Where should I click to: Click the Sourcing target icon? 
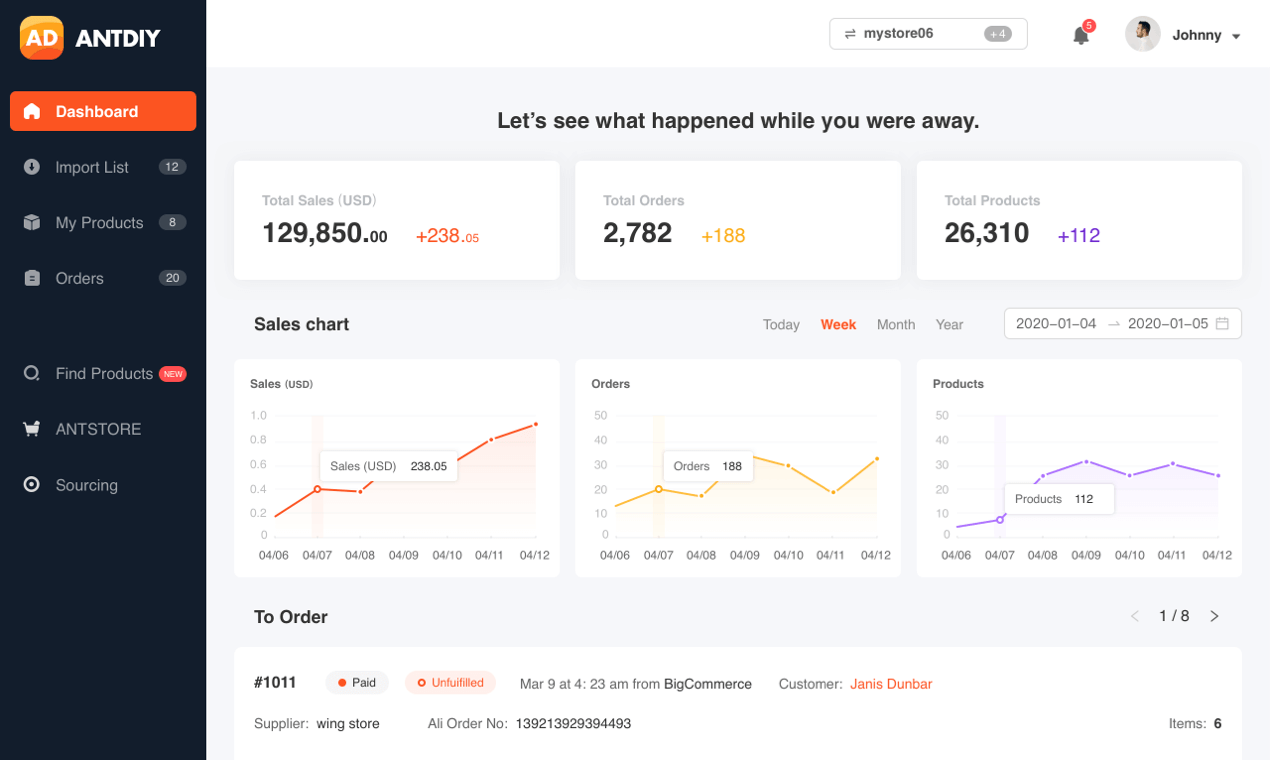32,484
